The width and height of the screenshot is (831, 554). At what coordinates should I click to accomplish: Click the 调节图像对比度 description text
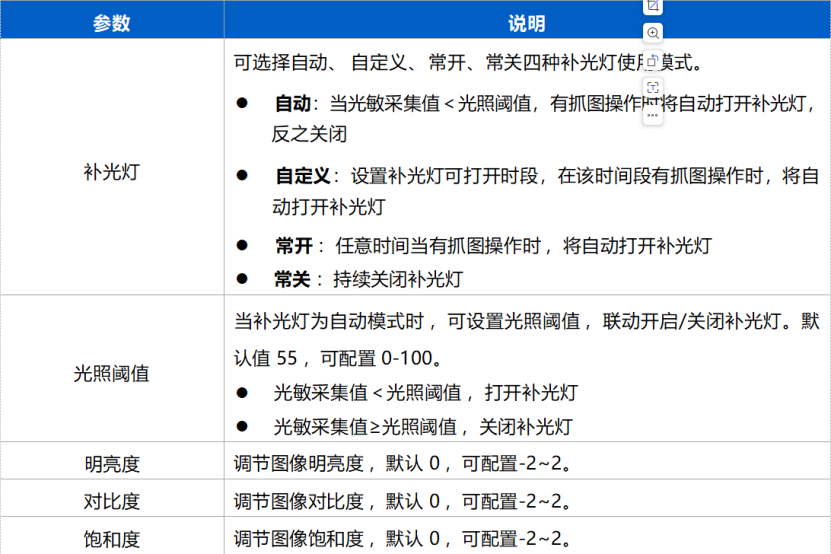coord(298,501)
